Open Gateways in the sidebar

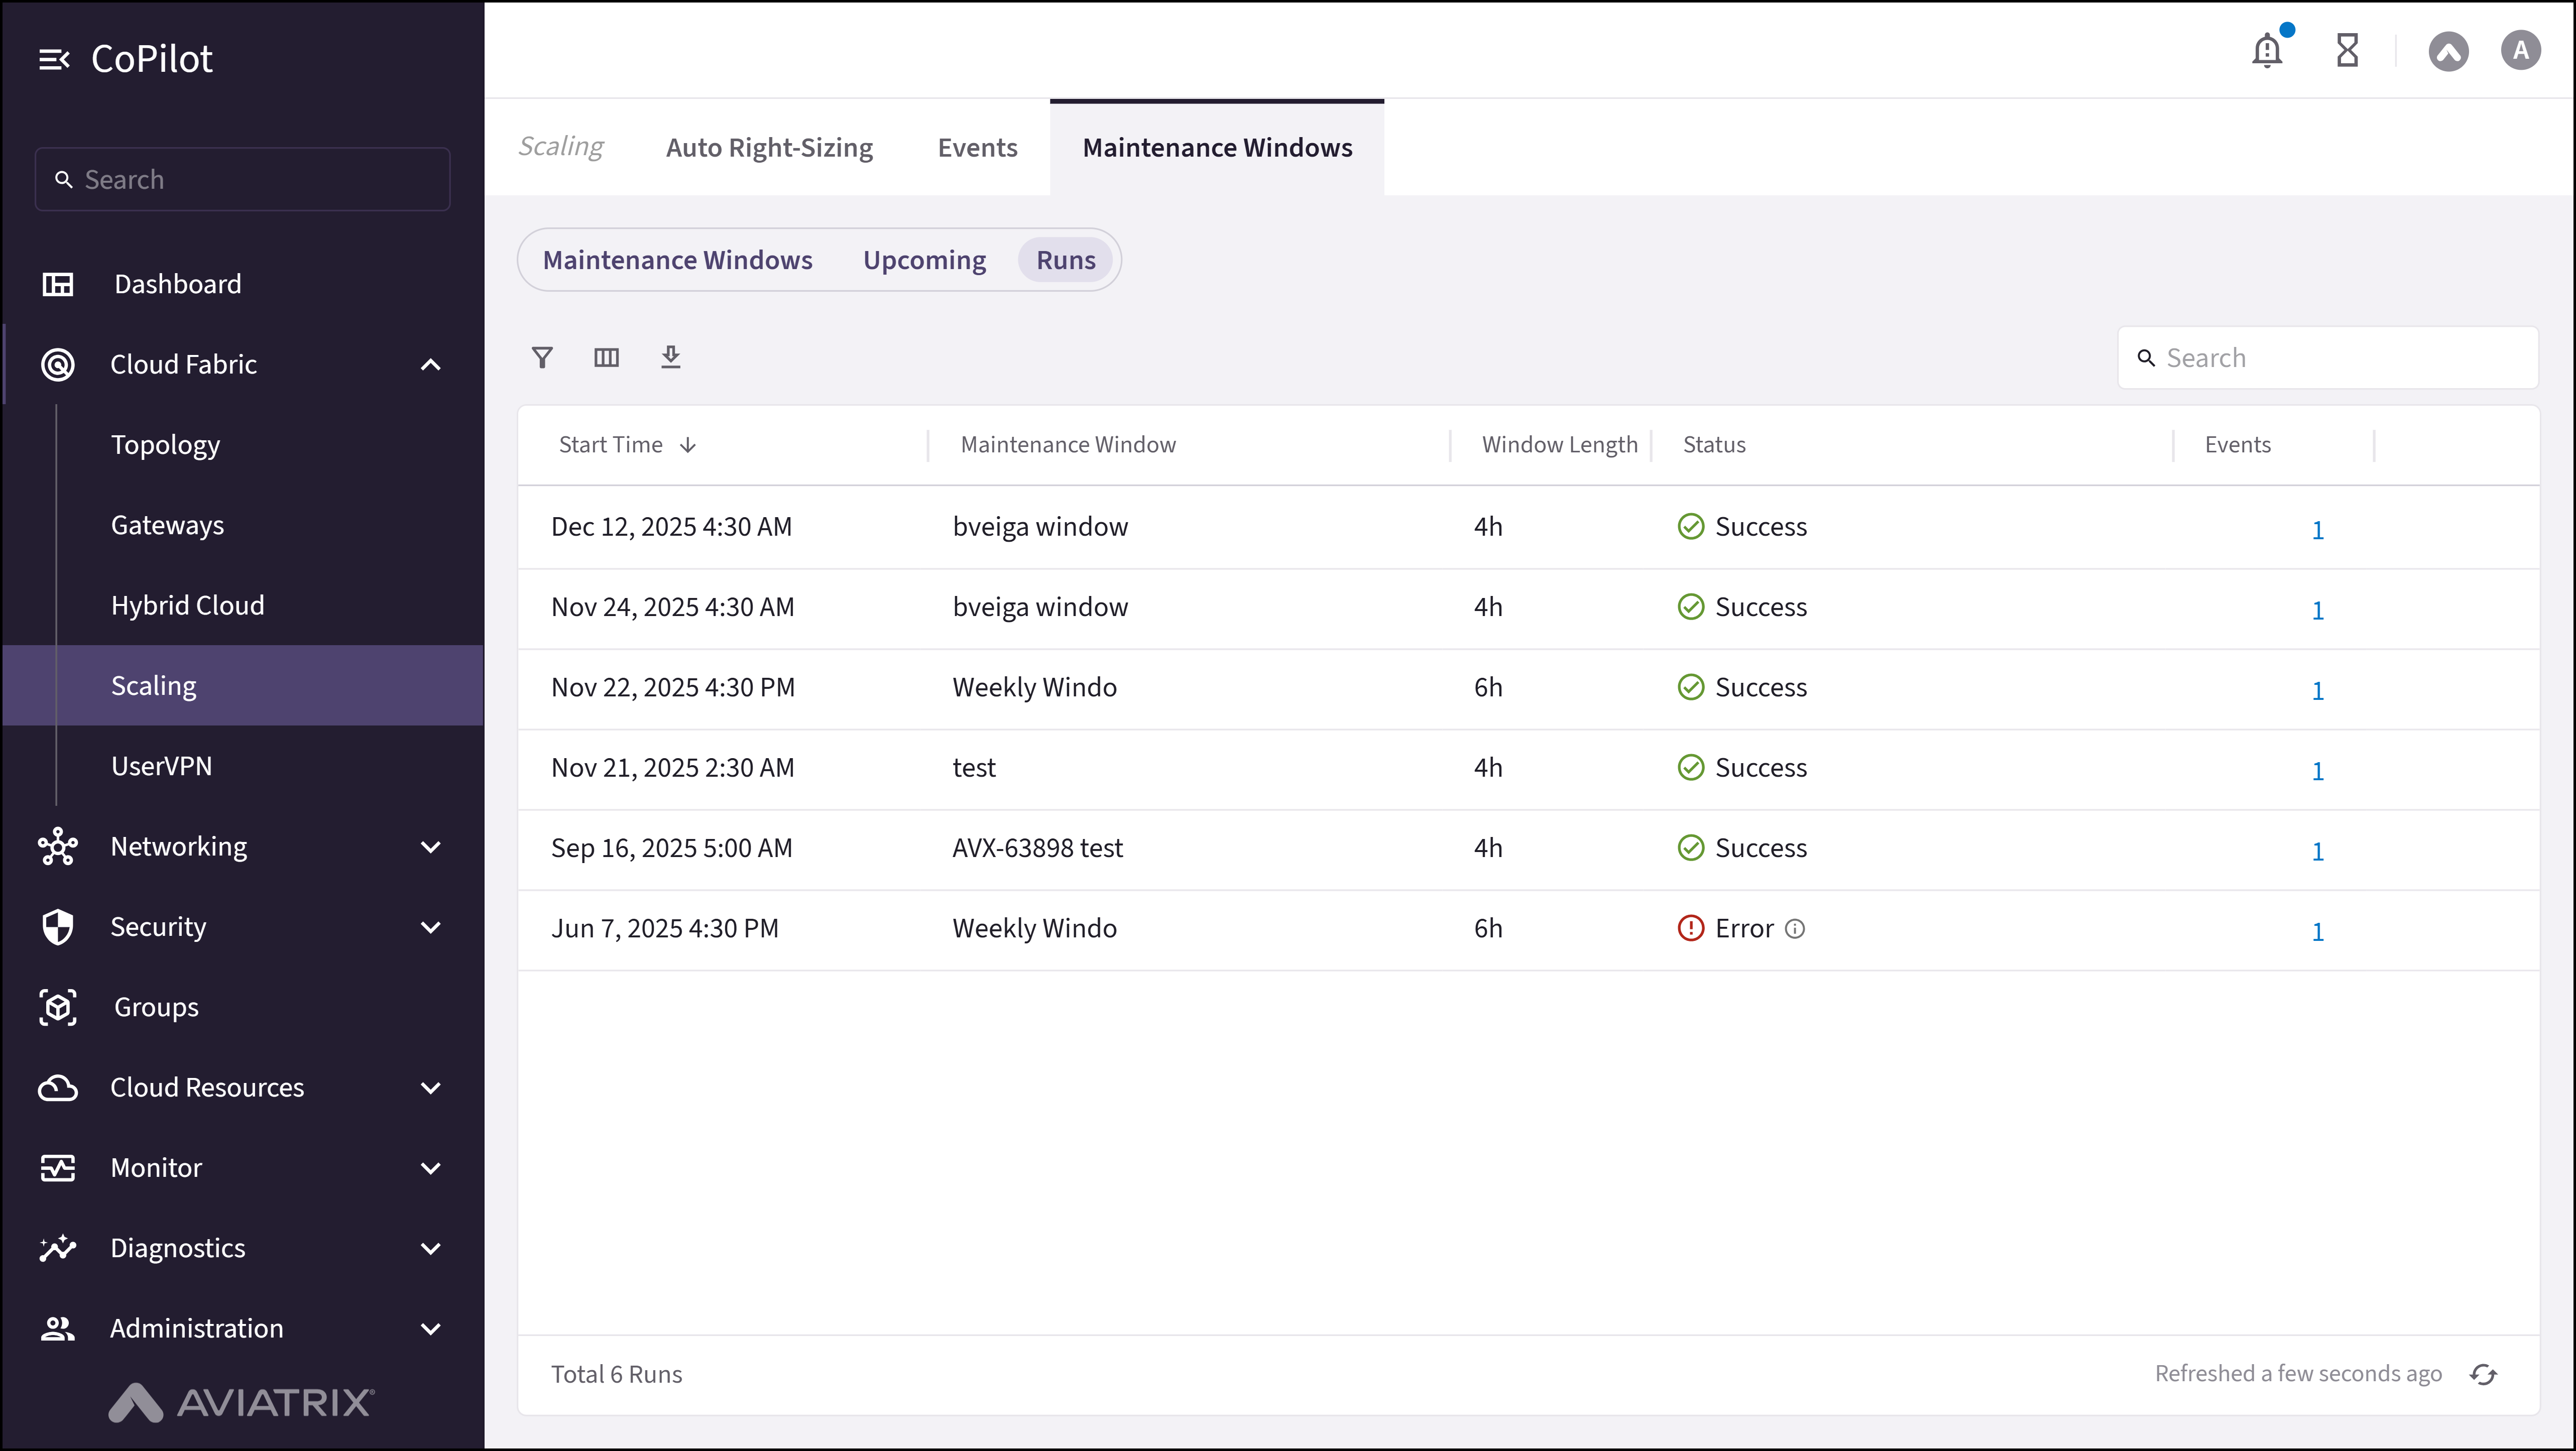[167, 525]
